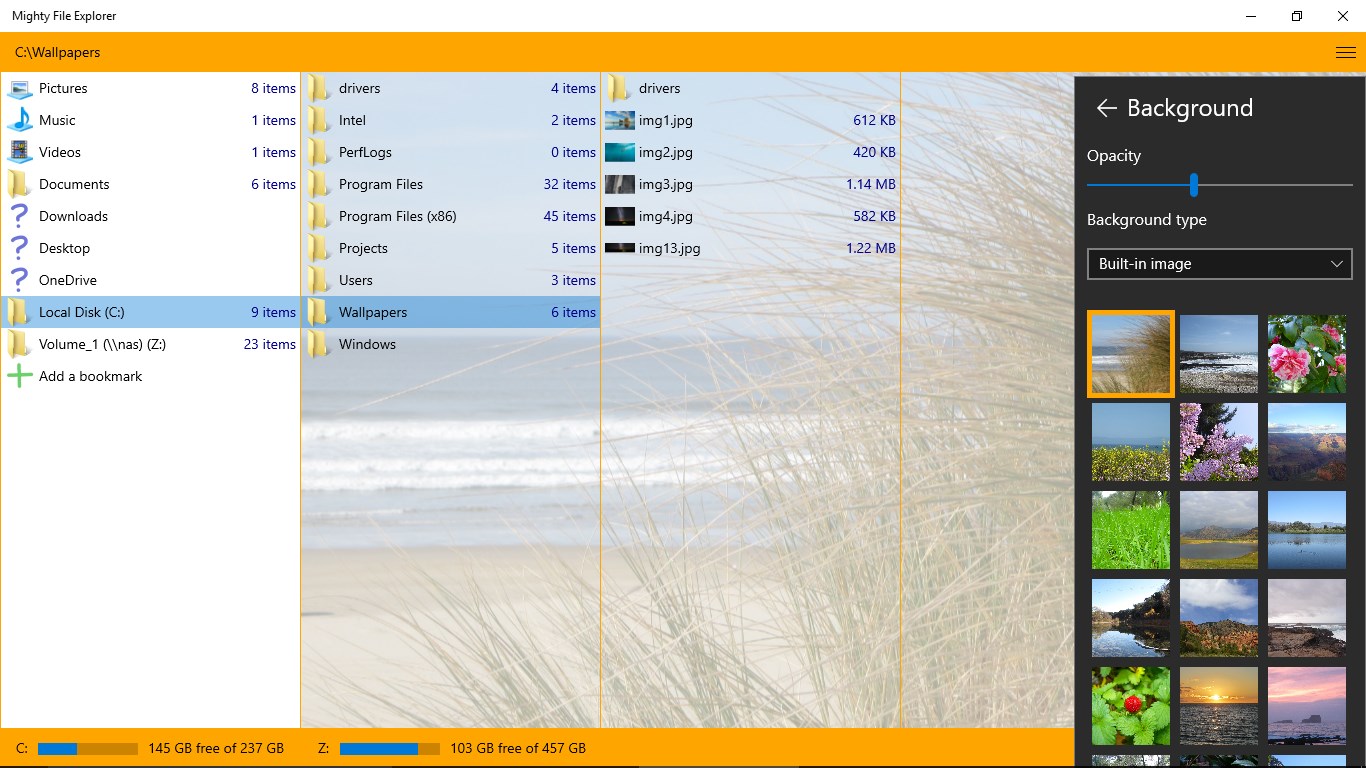
Task: Click the Windows folder icon
Action: coord(320,344)
